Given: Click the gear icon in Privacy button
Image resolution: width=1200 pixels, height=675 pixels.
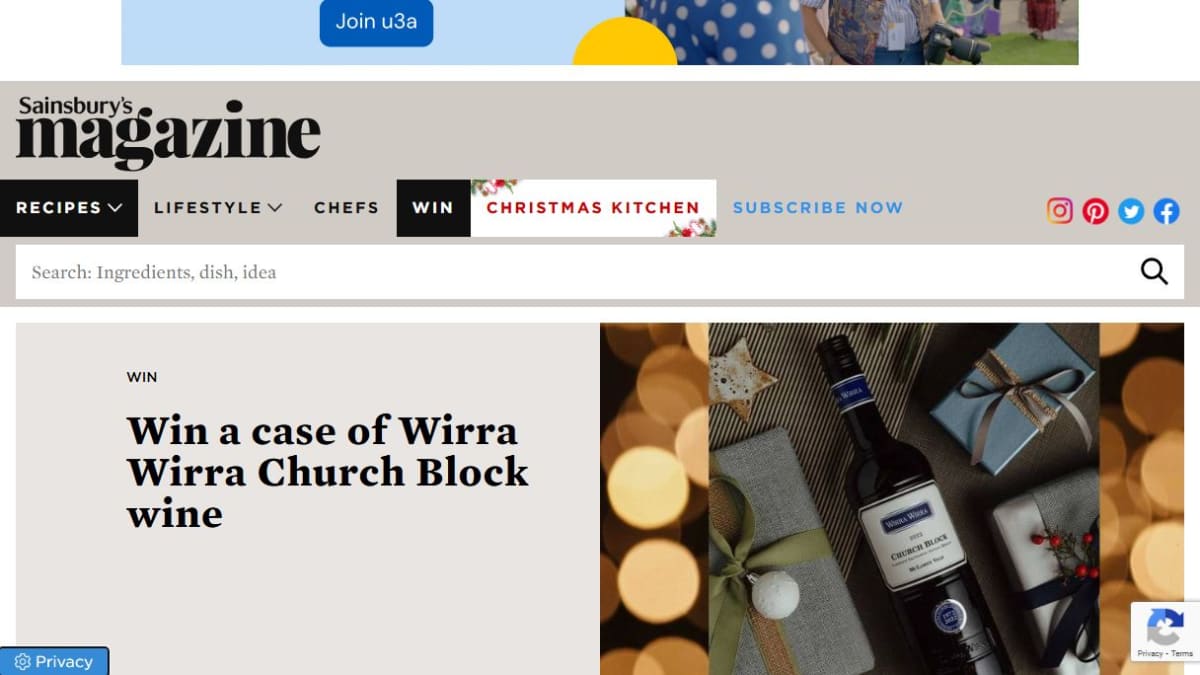Looking at the screenshot, I should [23, 662].
